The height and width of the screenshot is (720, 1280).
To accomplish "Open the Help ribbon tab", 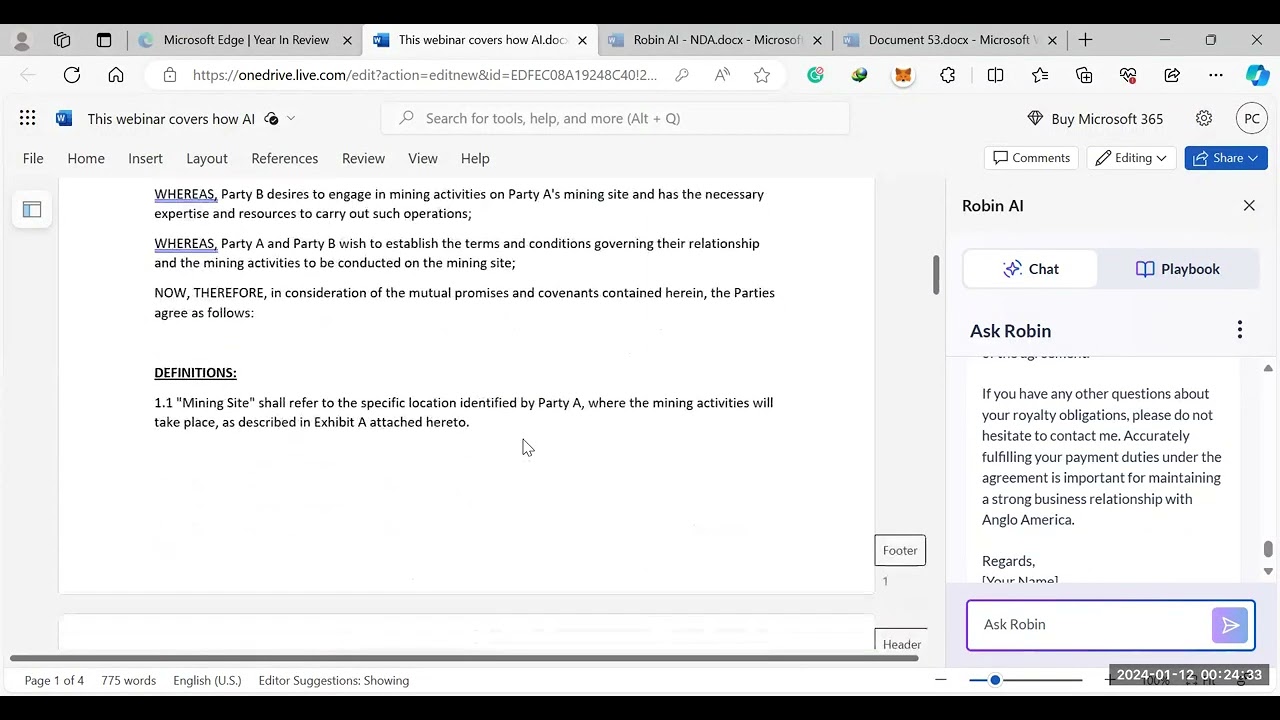I will (x=475, y=158).
